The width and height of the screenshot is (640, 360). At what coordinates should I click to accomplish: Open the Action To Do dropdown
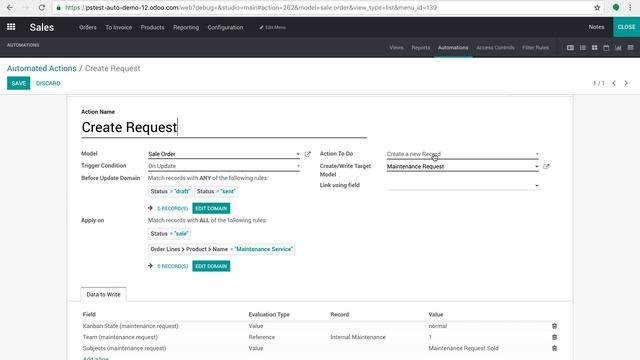tap(463, 154)
